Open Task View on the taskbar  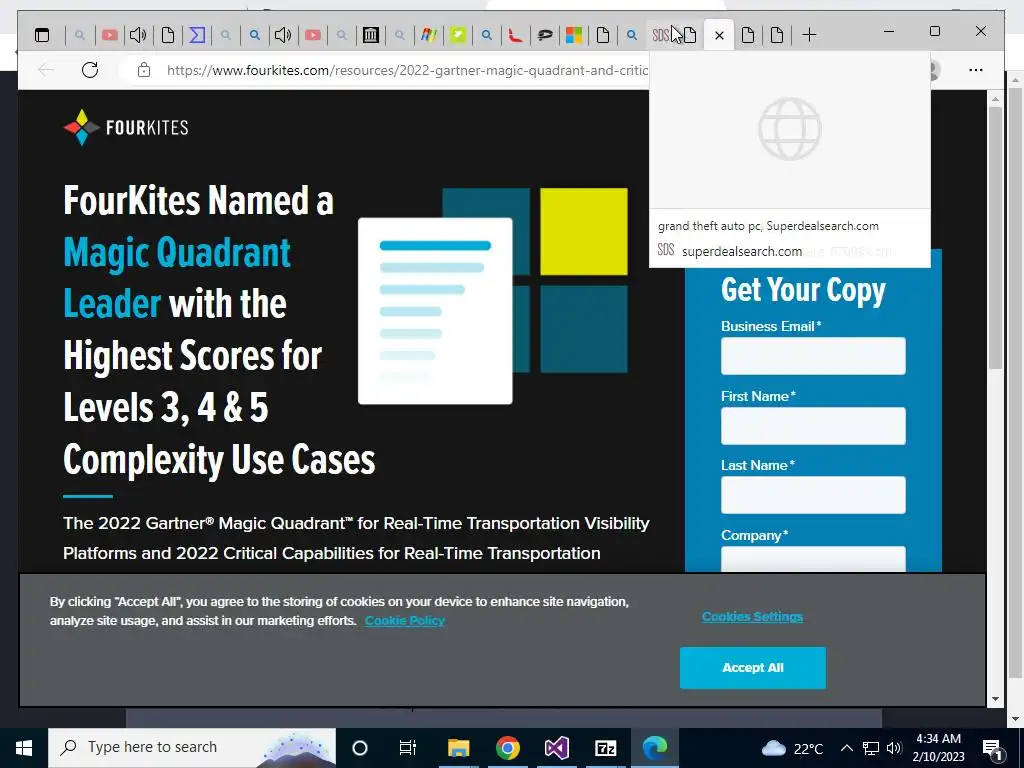(408, 748)
